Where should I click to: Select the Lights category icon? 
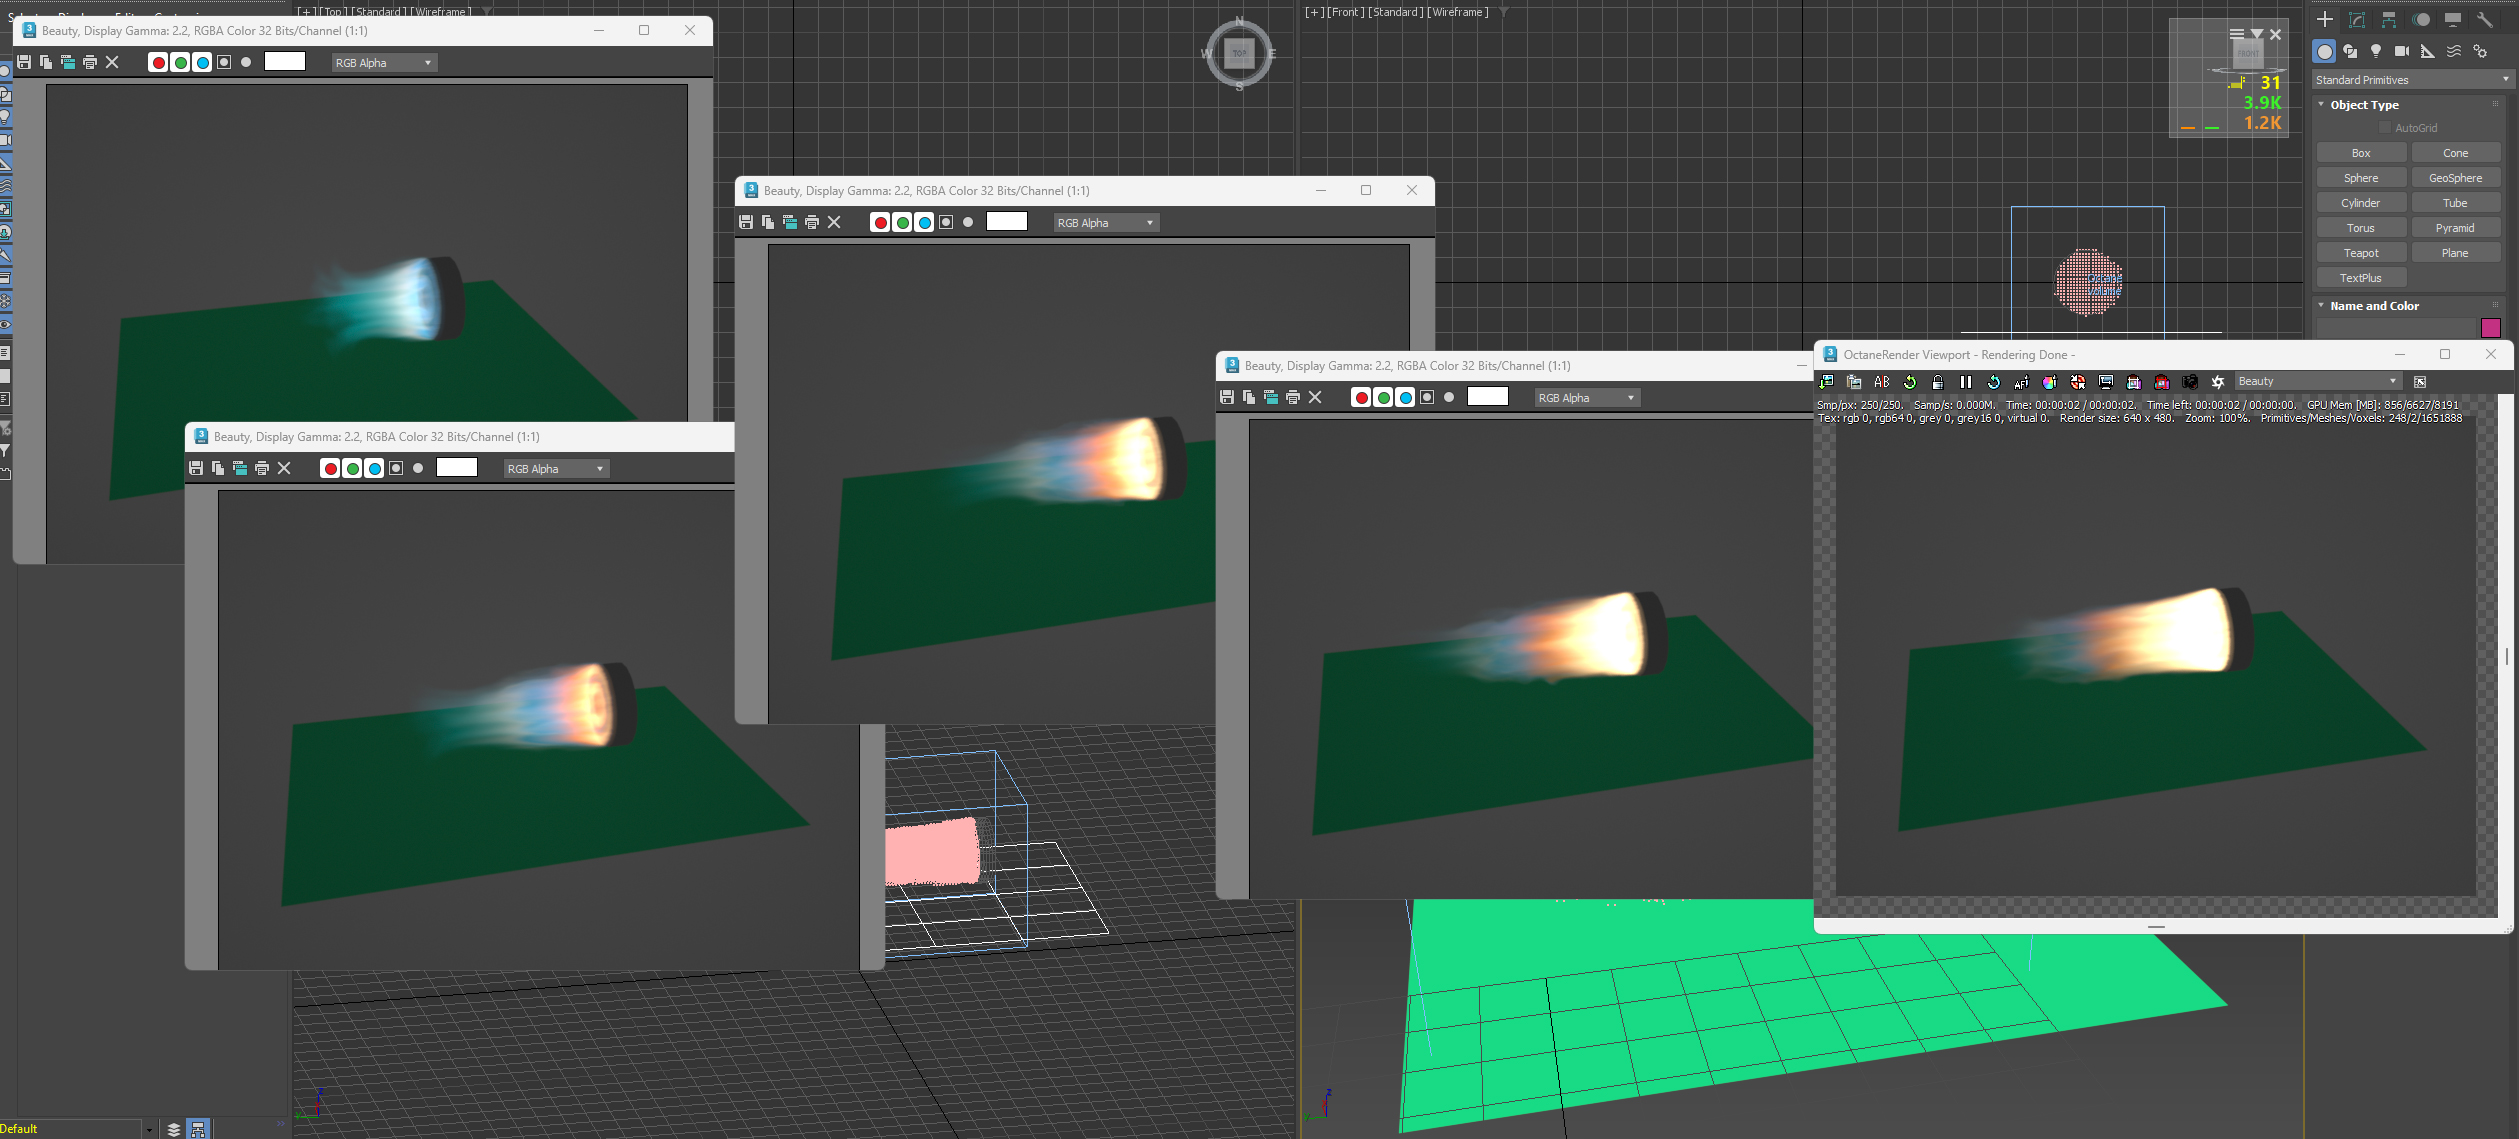click(2376, 51)
